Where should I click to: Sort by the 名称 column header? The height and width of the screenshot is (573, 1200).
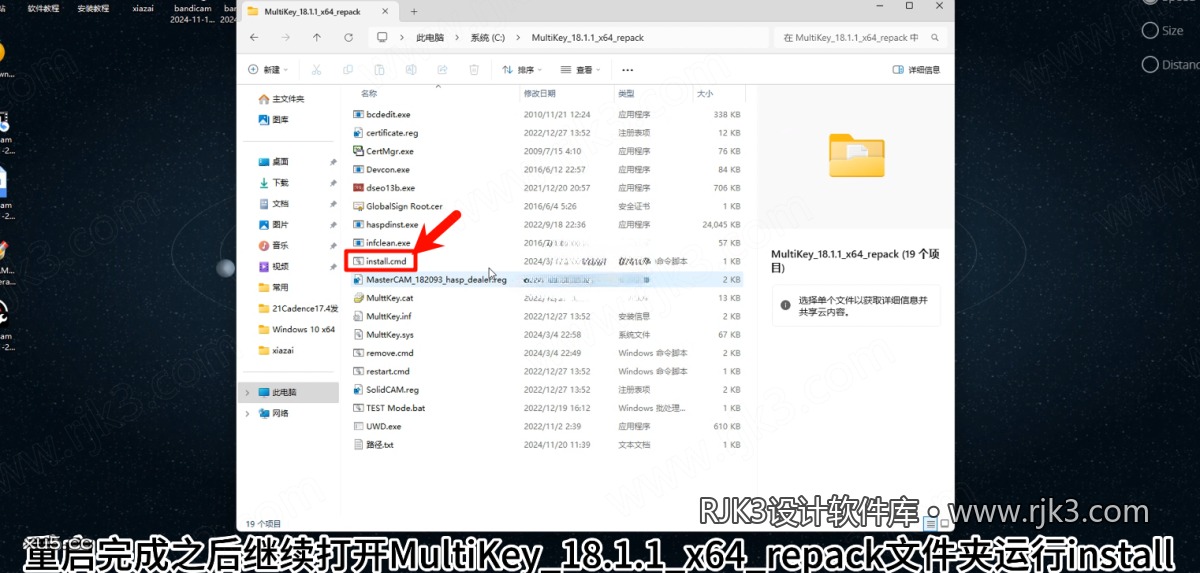pos(369,93)
